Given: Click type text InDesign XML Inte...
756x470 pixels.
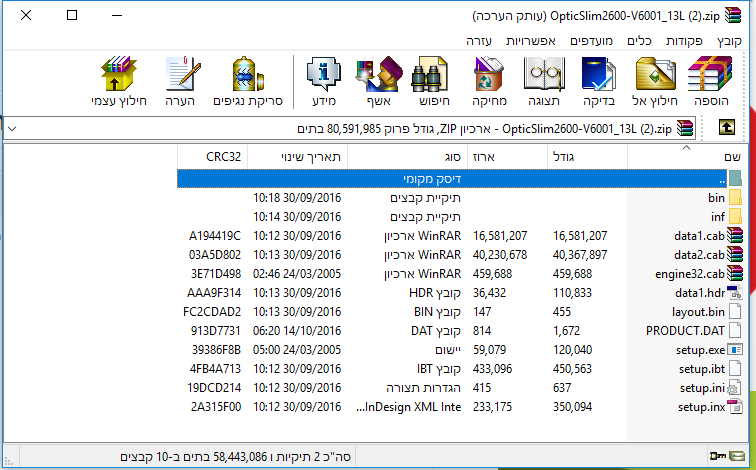Looking at the screenshot, I should [x=408, y=407].
